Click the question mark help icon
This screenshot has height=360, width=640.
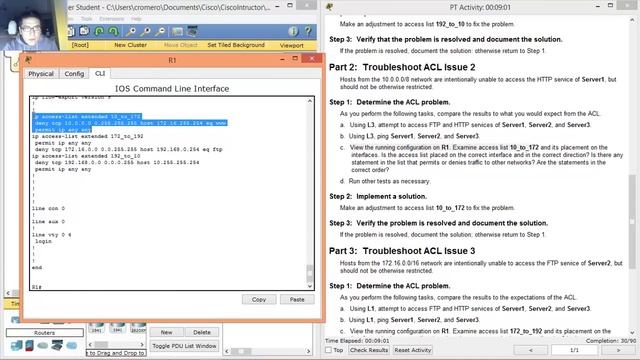[x=308, y=31]
